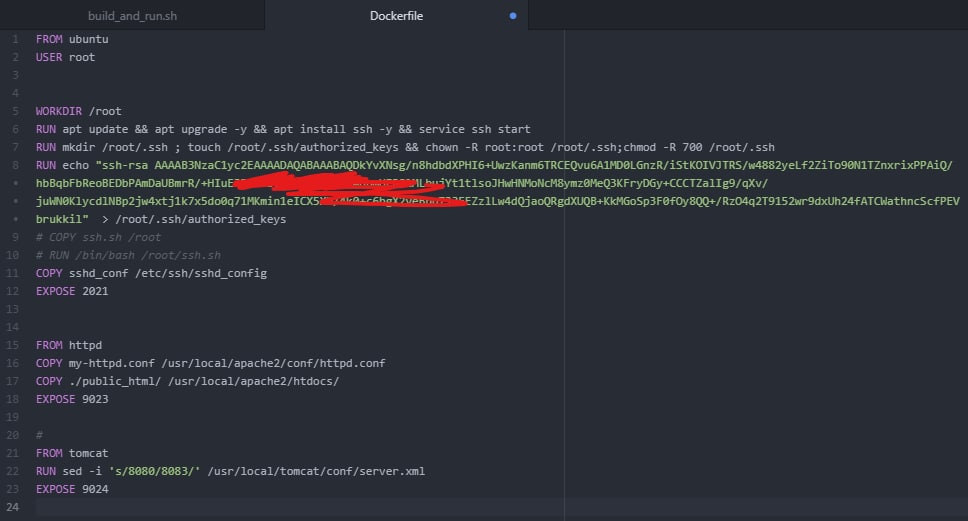Click the text "FROM ubuntu"
Screen dimensions: 968x521
point(72,39)
